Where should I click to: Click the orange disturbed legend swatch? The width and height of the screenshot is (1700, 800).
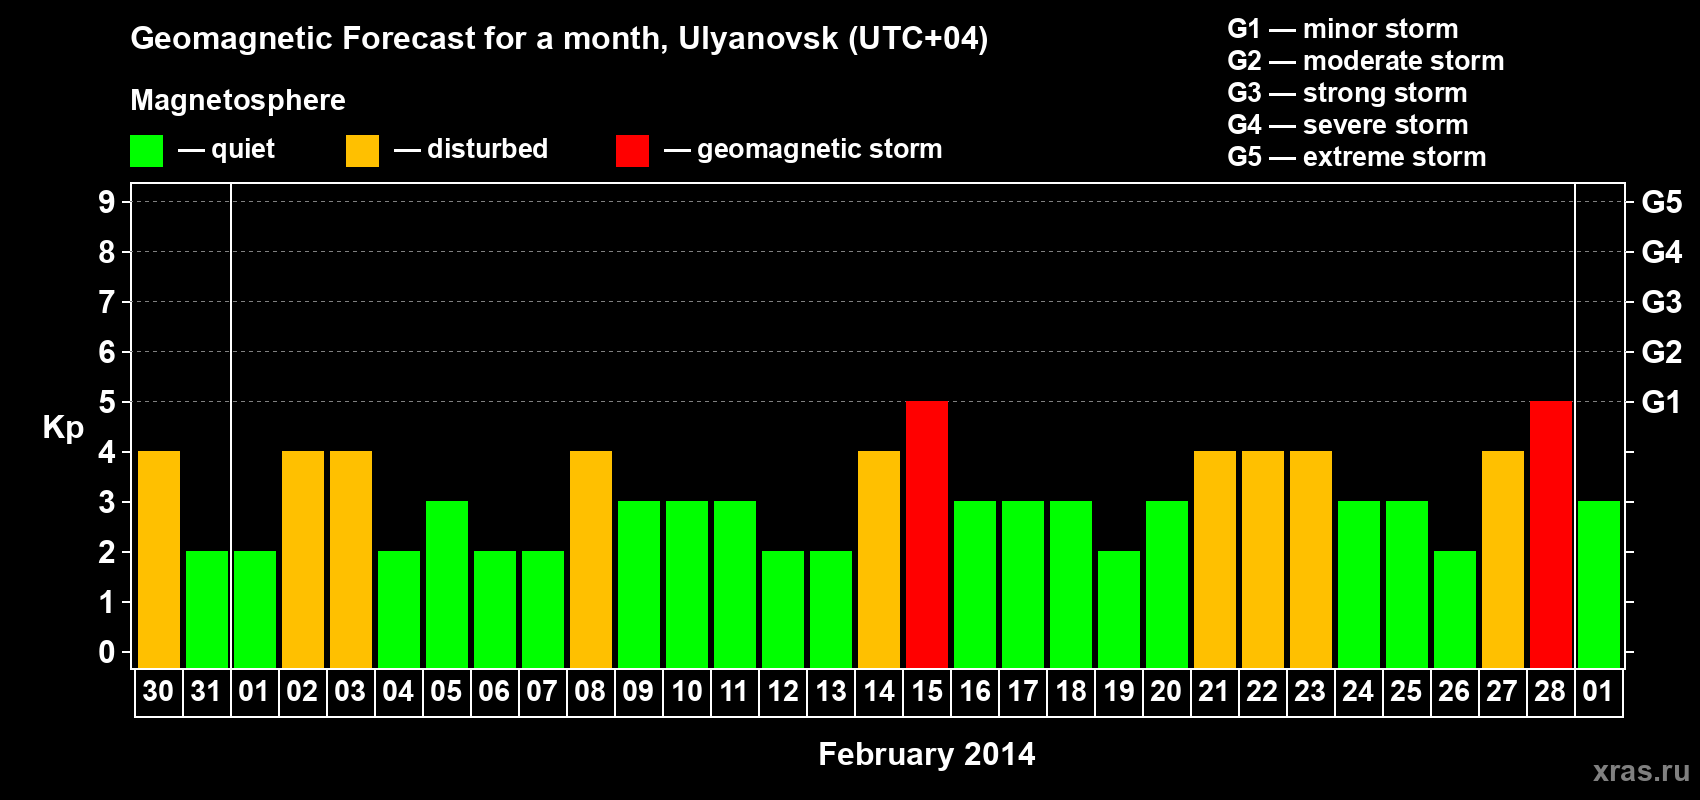point(362,151)
